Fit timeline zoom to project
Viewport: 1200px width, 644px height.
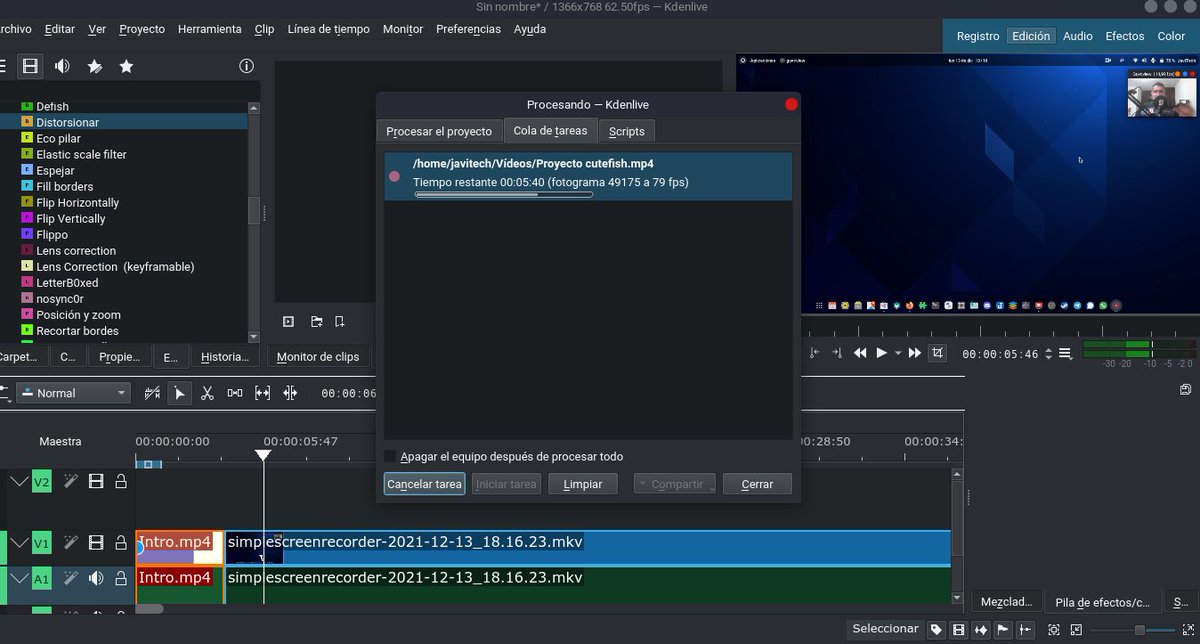click(1054, 630)
